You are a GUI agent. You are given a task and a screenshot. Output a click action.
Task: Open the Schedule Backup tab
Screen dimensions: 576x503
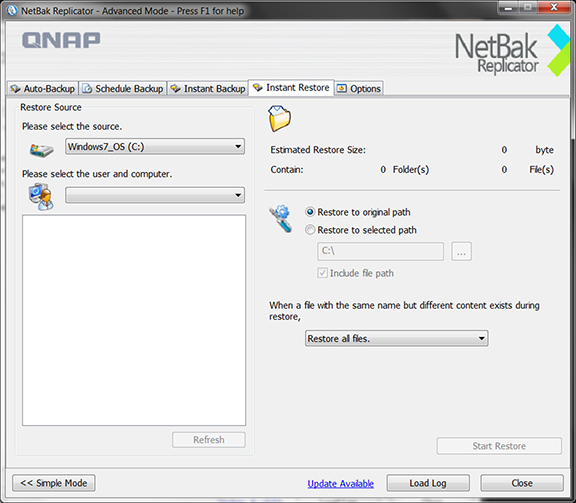click(123, 89)
